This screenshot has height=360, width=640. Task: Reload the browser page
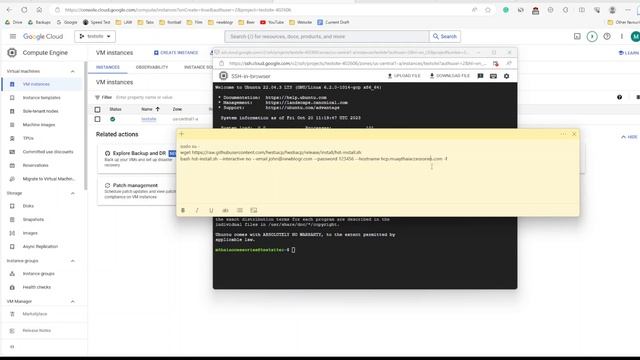click(24, 10)
